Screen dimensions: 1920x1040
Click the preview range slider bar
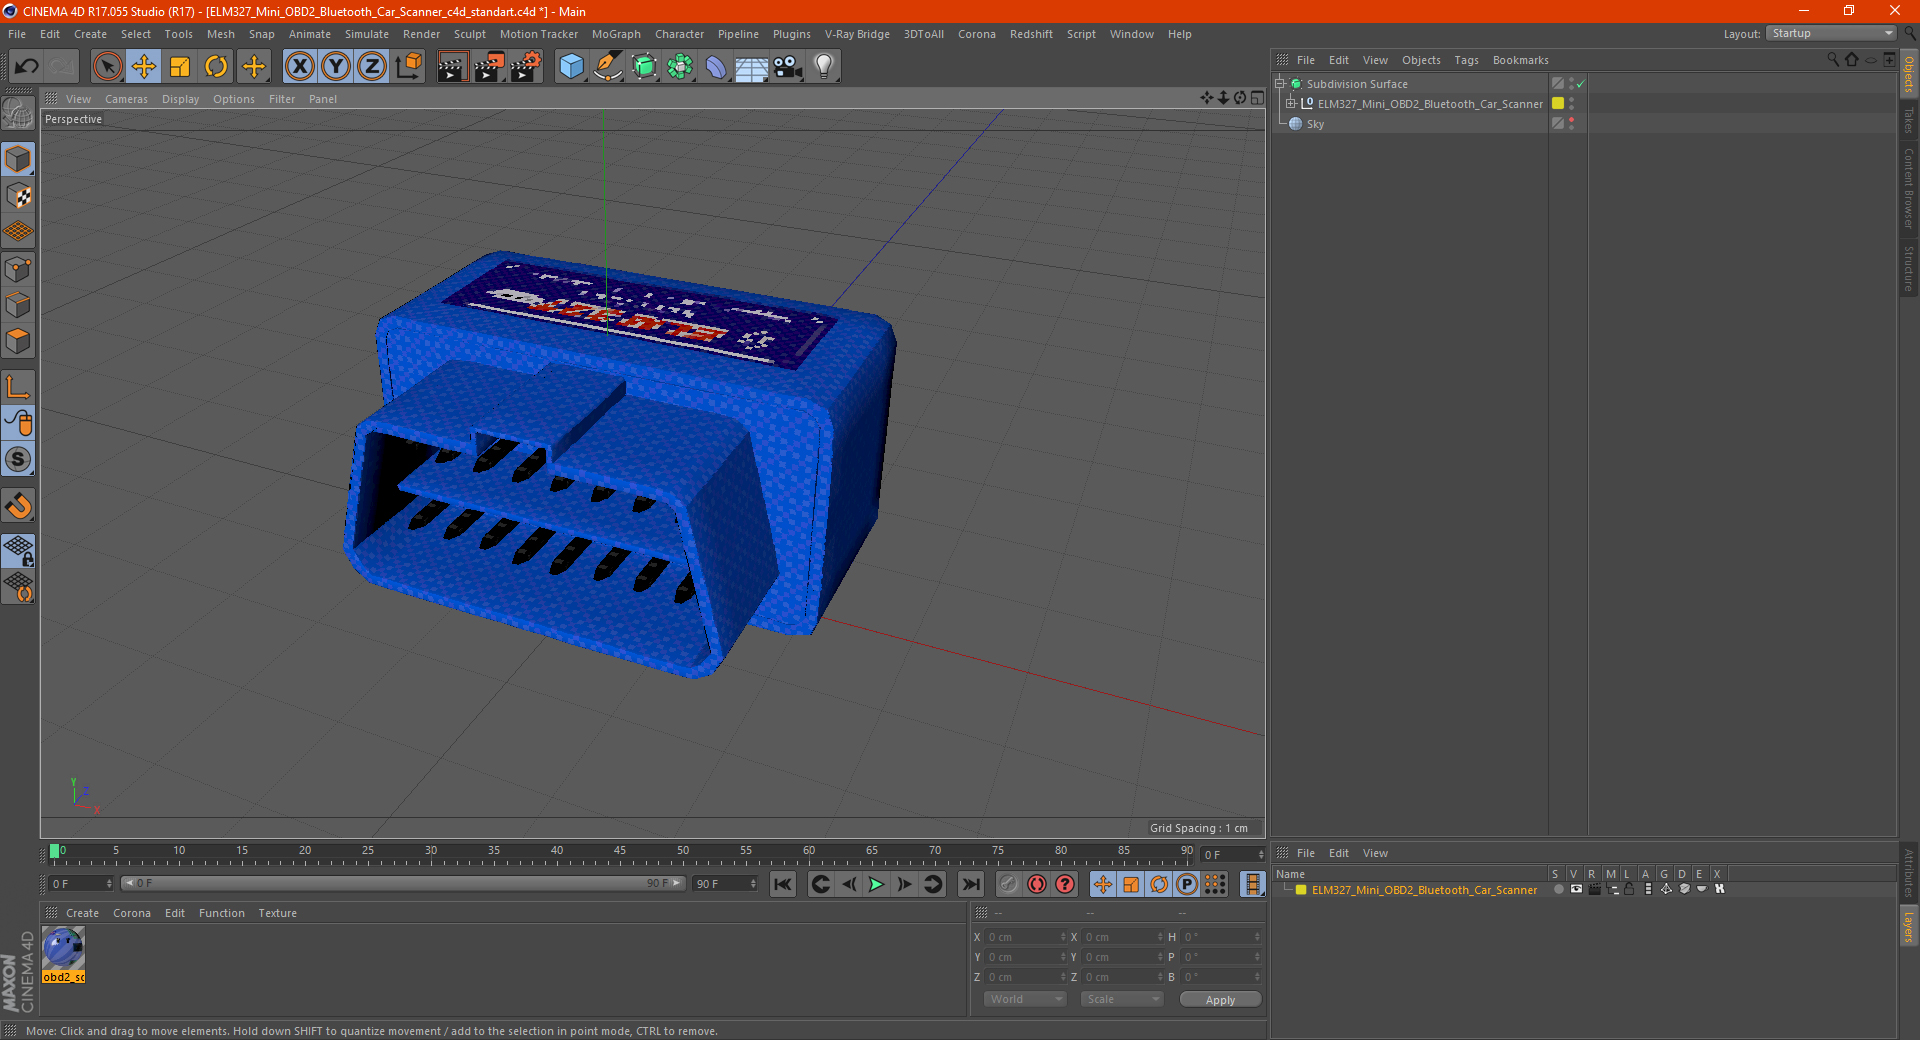click(403, 883)
